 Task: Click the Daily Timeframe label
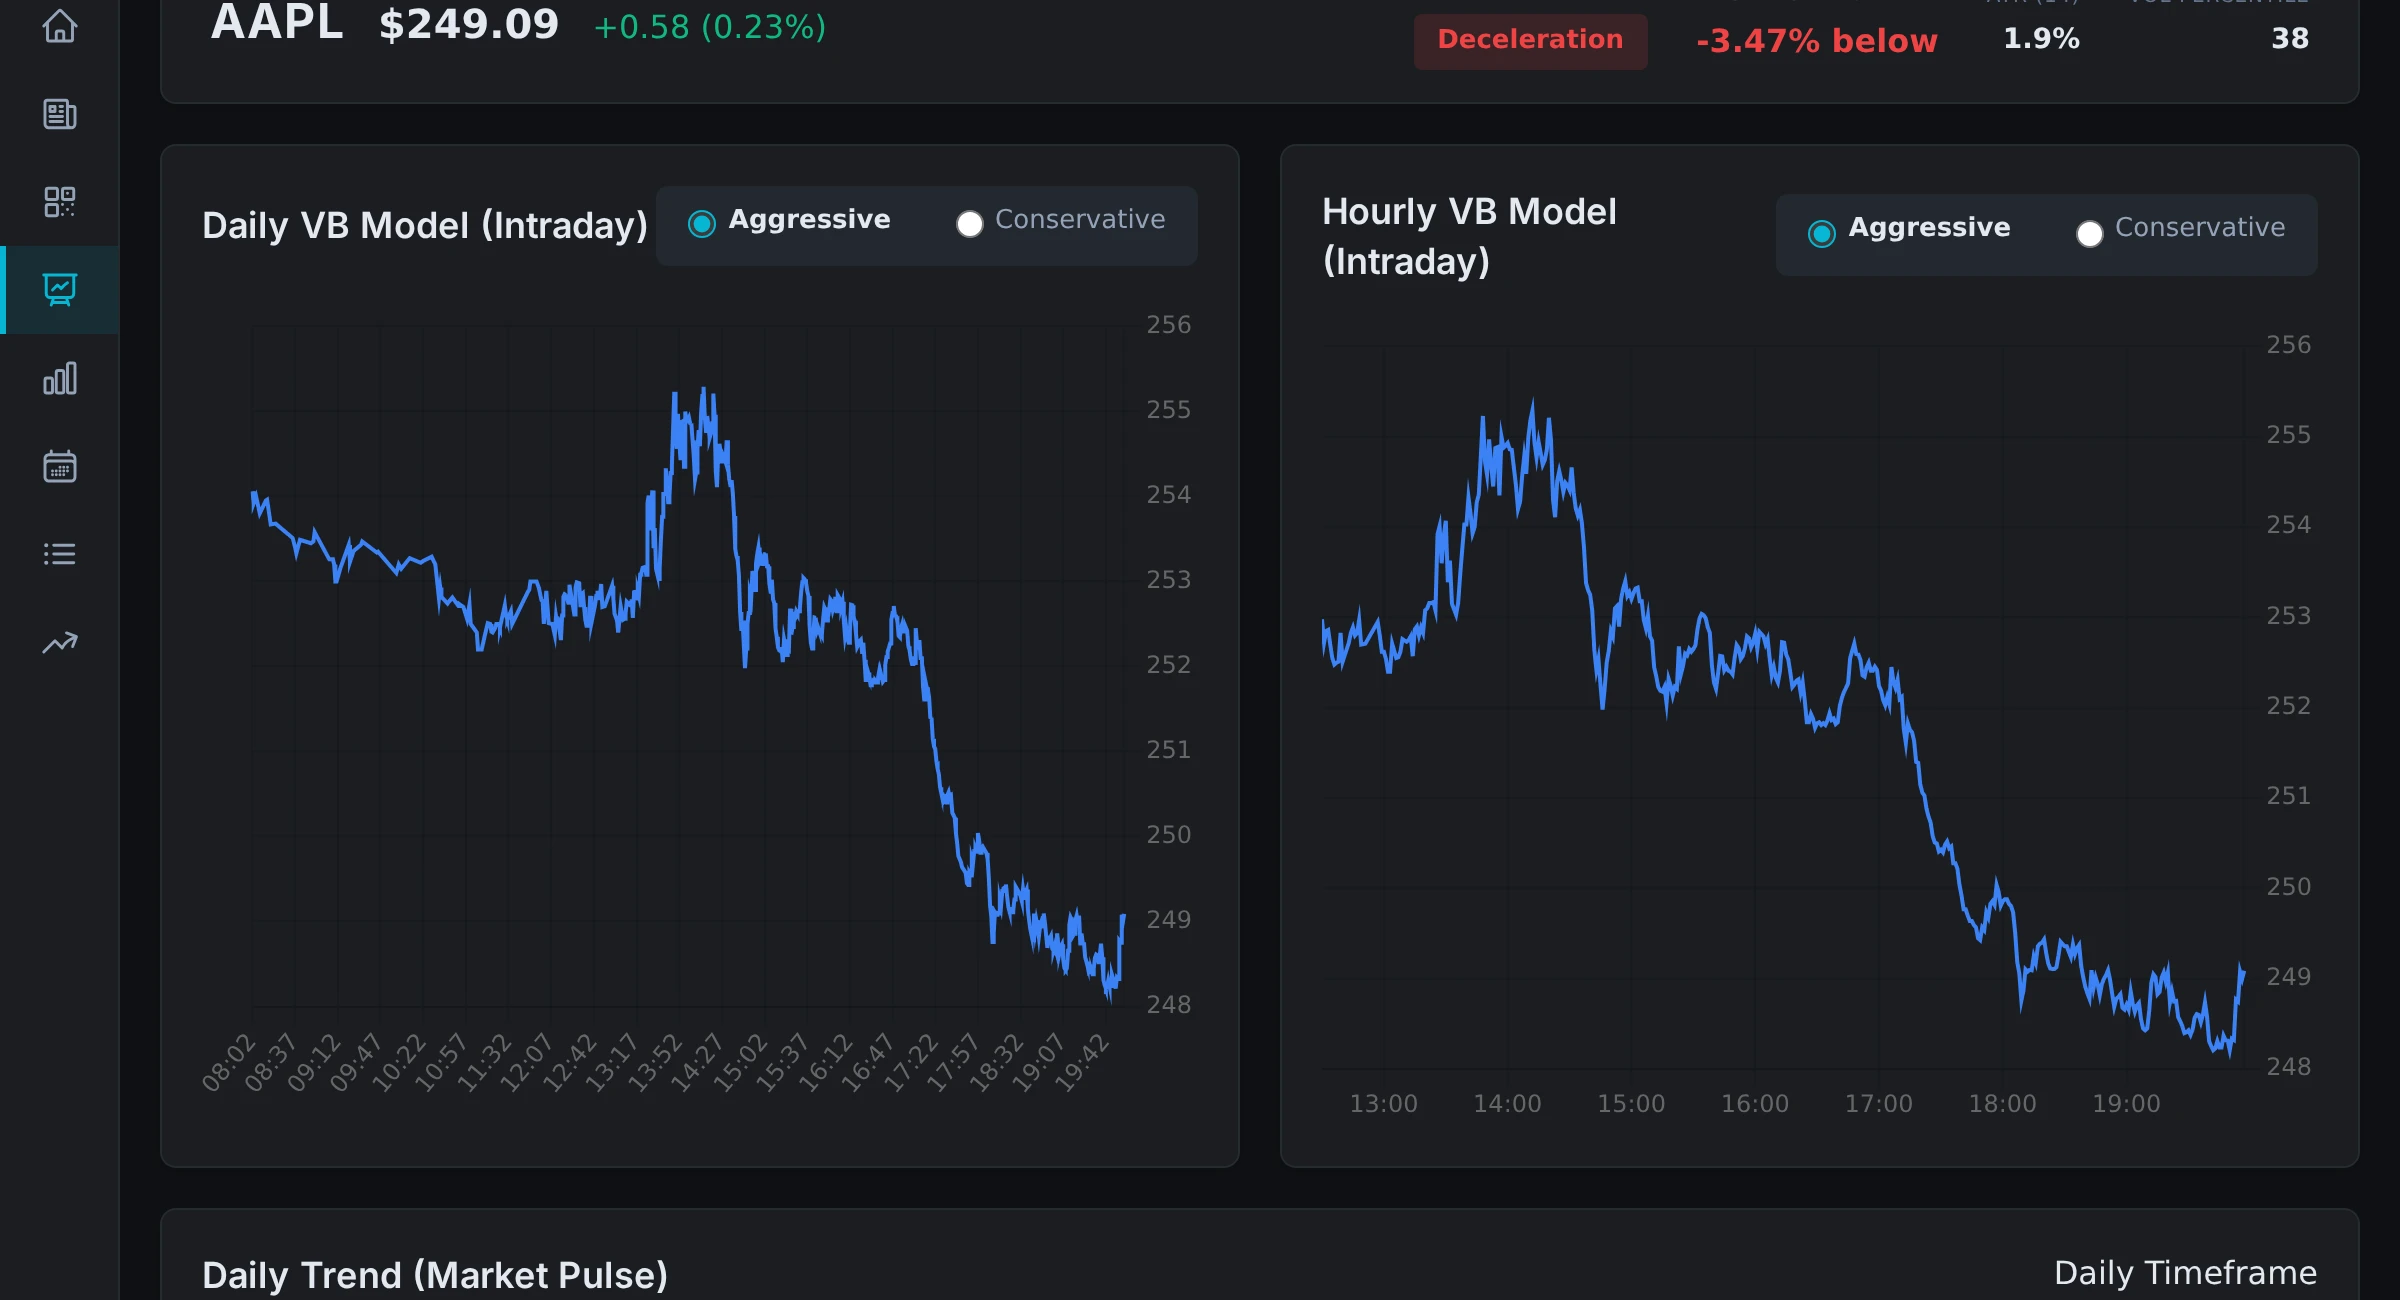[x=2185, y=1273]
